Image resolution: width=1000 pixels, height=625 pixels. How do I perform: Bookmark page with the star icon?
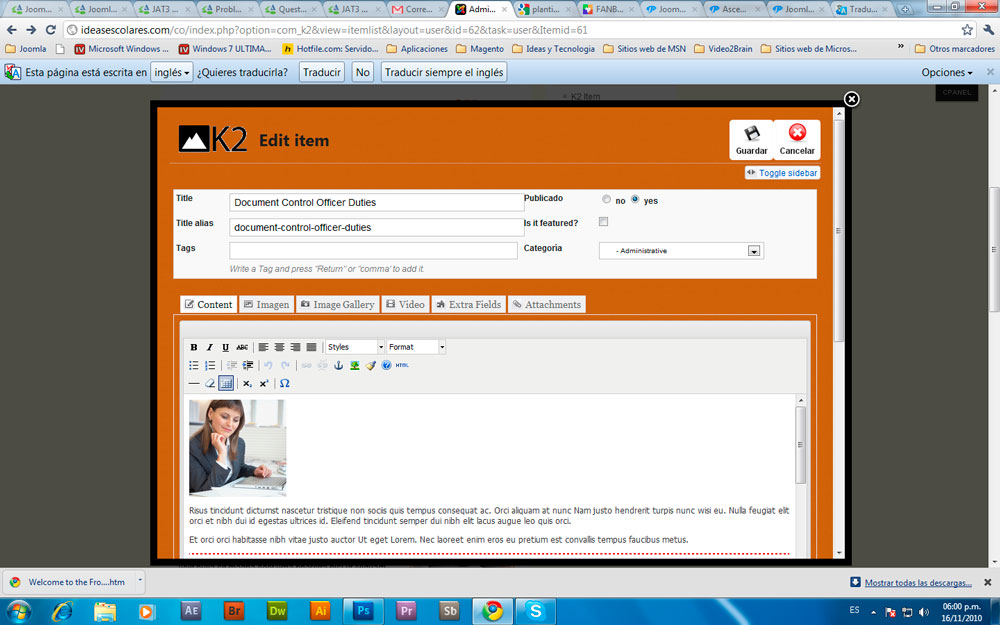pos(967,29)
